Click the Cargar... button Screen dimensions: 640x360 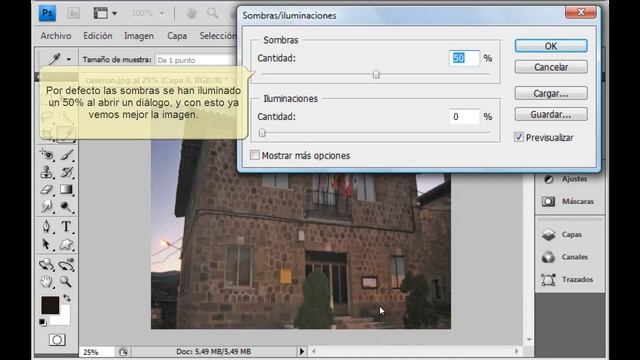[x=551, y=93]
